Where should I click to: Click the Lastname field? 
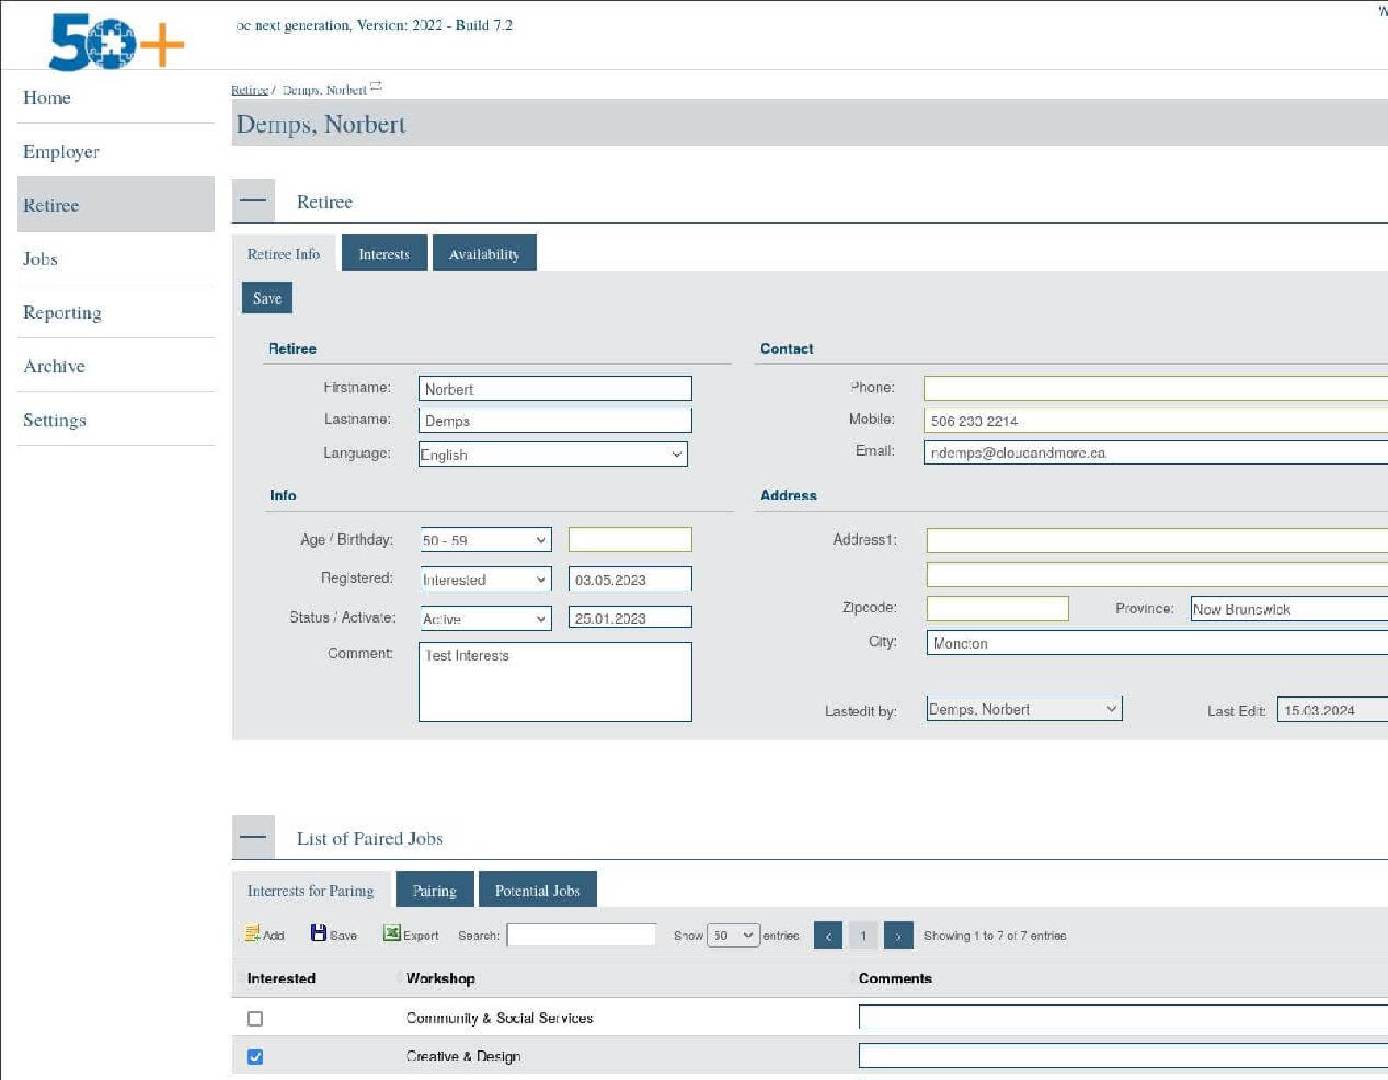pyautogui.click(x=555, y=420)
